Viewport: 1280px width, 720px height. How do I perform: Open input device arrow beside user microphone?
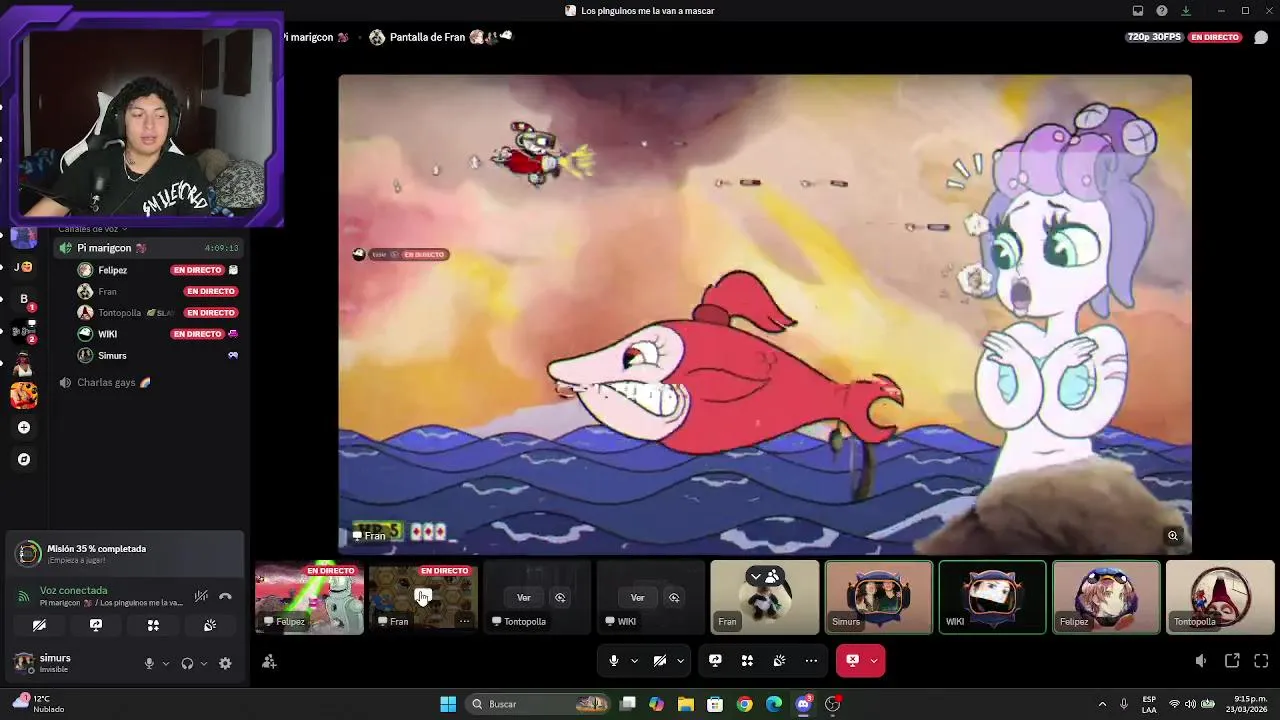(x=166, y=663)
